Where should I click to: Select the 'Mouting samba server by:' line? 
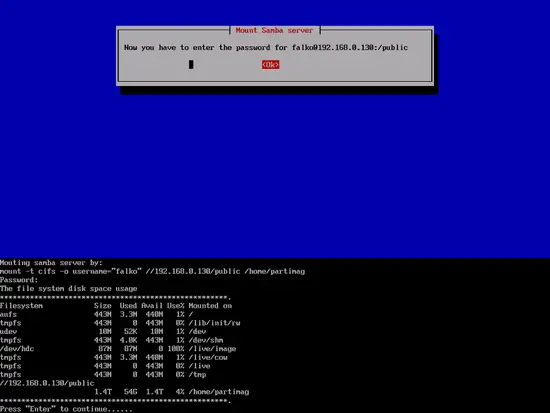(51, 263)
